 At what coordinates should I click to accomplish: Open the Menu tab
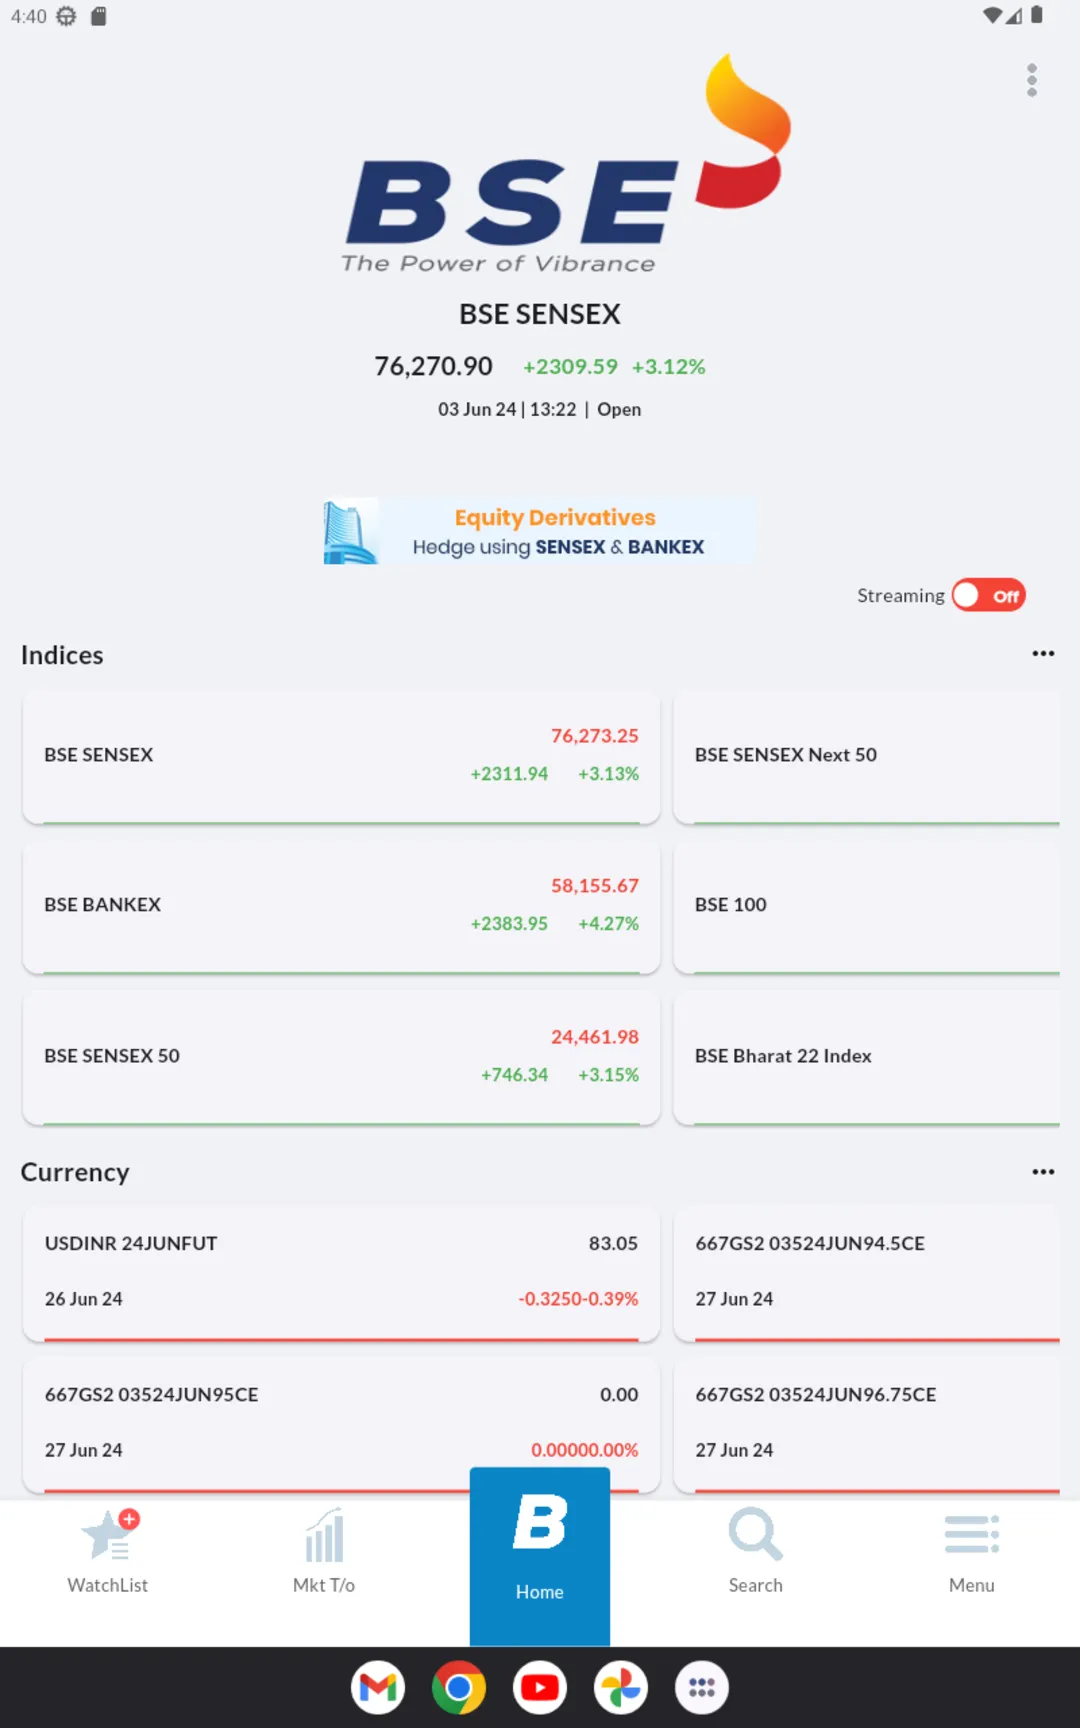(972, 1553)
